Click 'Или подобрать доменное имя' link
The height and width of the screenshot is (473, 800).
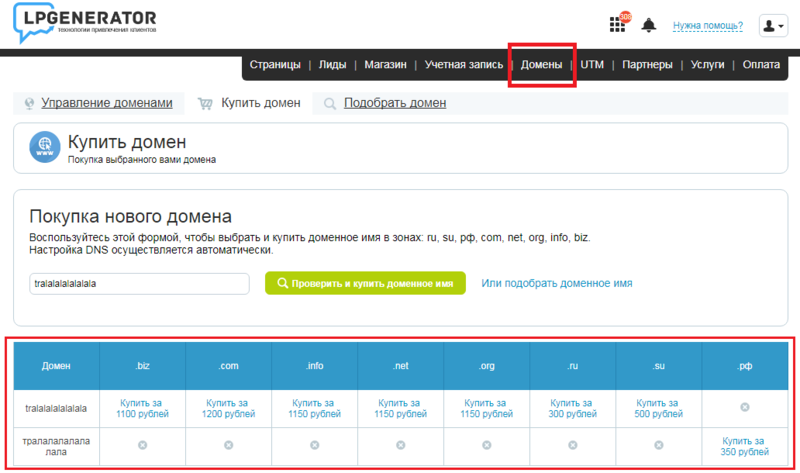557,283
